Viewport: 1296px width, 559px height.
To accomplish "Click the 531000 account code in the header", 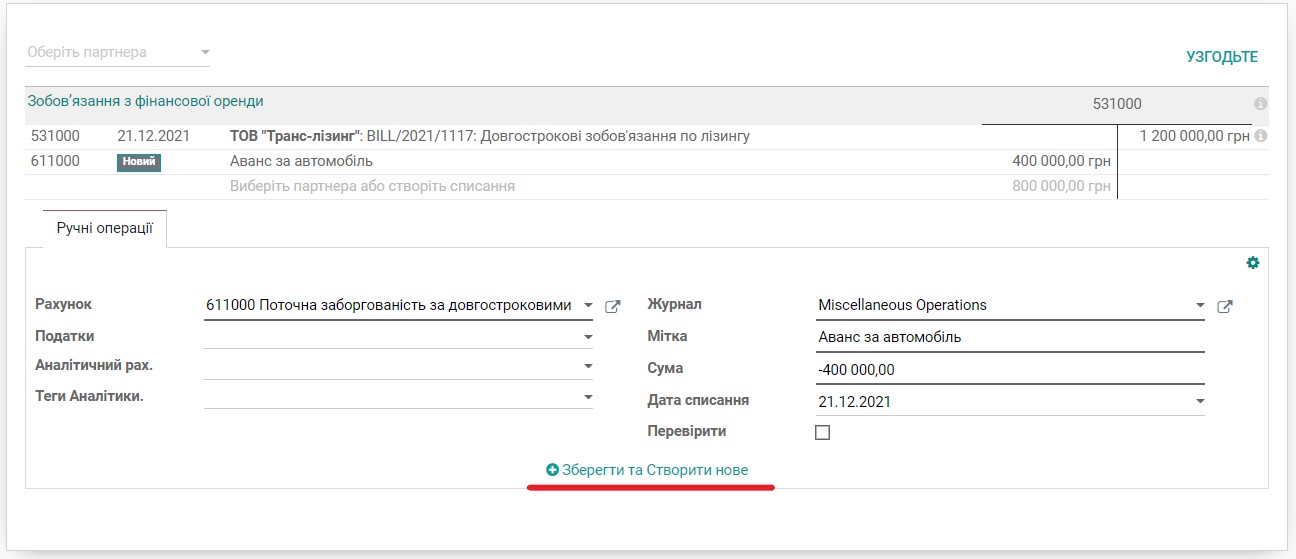I will pos(1117,104).
